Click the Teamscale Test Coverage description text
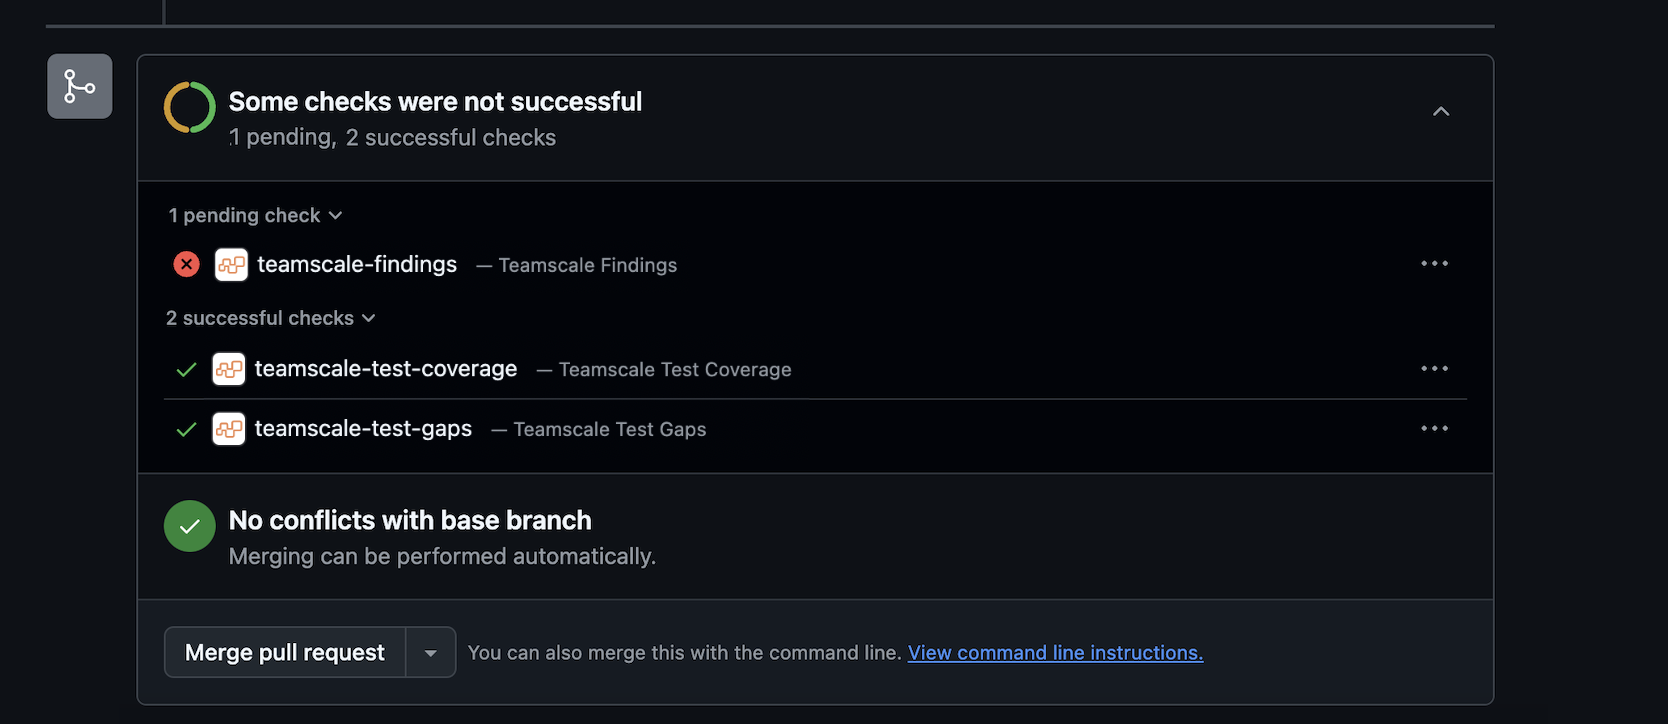This screenshot has width=1668, height=724. 675,370
